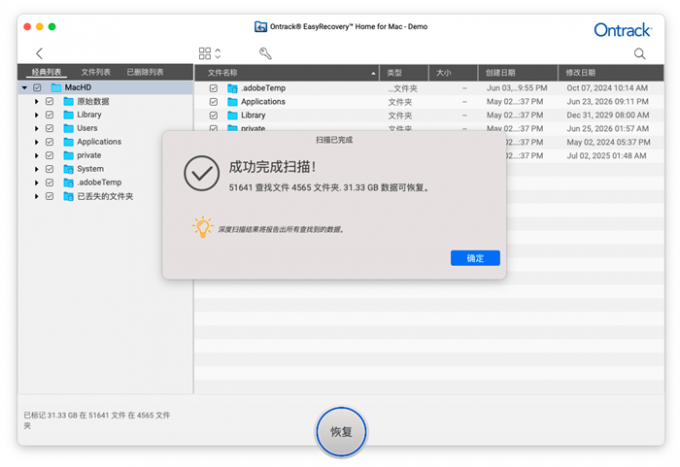The image size is (680, 467).
Task: Toggle the System tree checkbox
Action: [x=49, y=169]
